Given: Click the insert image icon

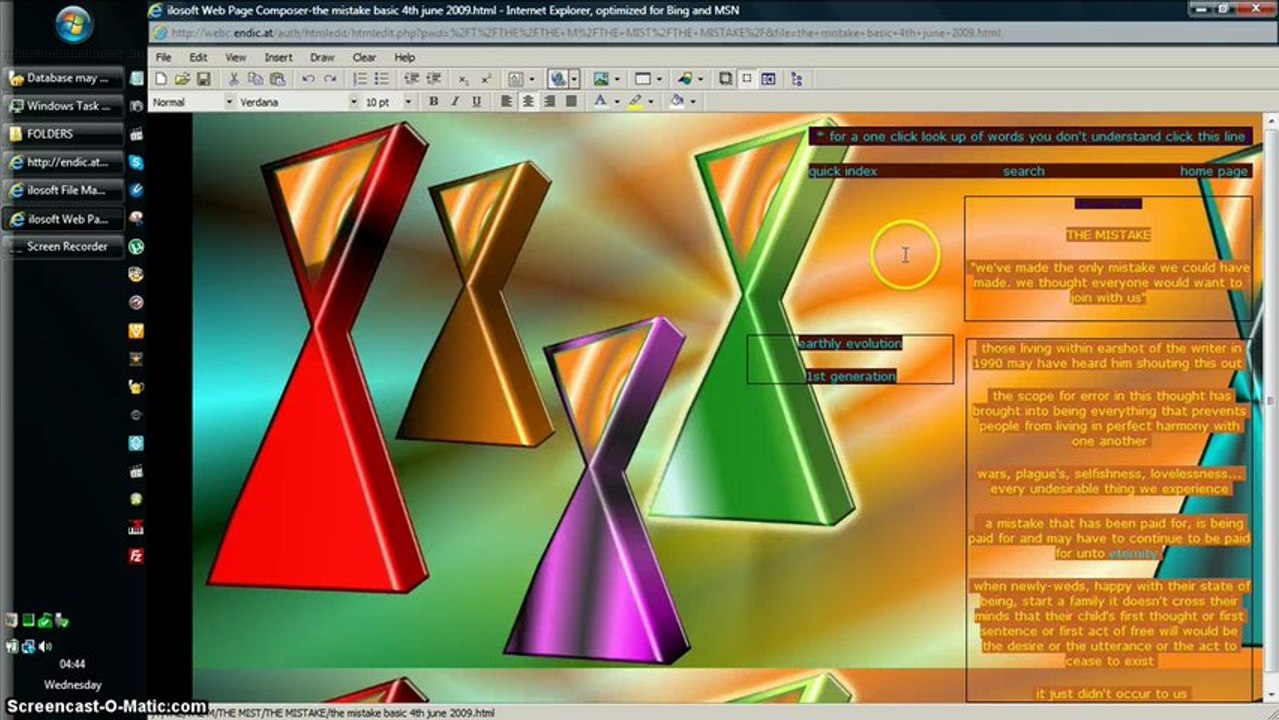Looking at the screenshot, I should tap(601, 79).
